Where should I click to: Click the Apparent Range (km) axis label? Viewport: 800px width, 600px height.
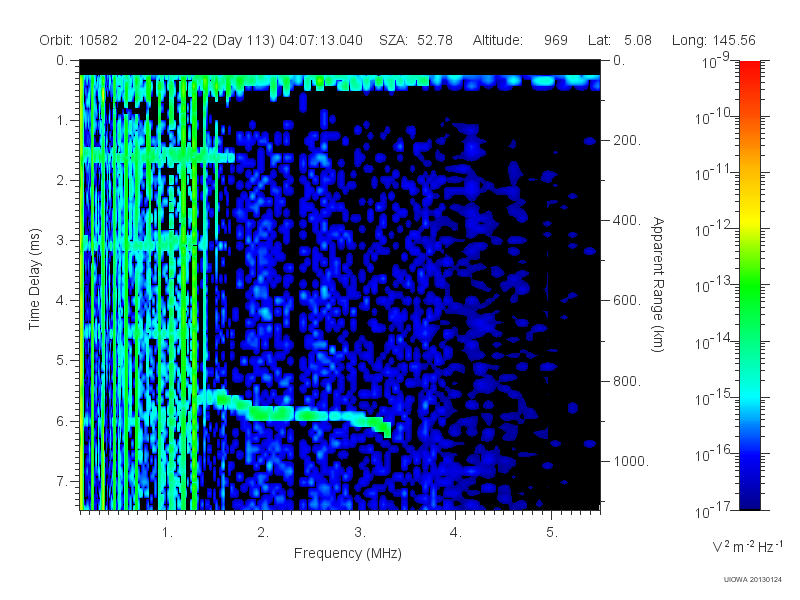658,284
